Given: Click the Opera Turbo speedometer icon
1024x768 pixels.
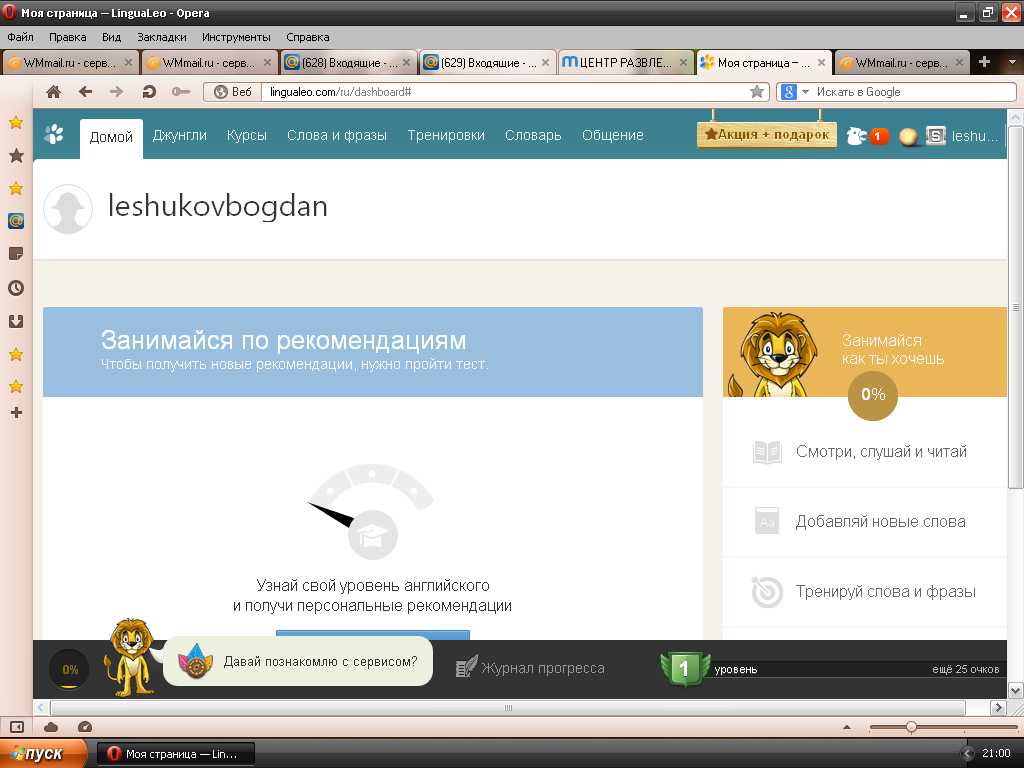Looking at the screenshot, I should point(85,727).
